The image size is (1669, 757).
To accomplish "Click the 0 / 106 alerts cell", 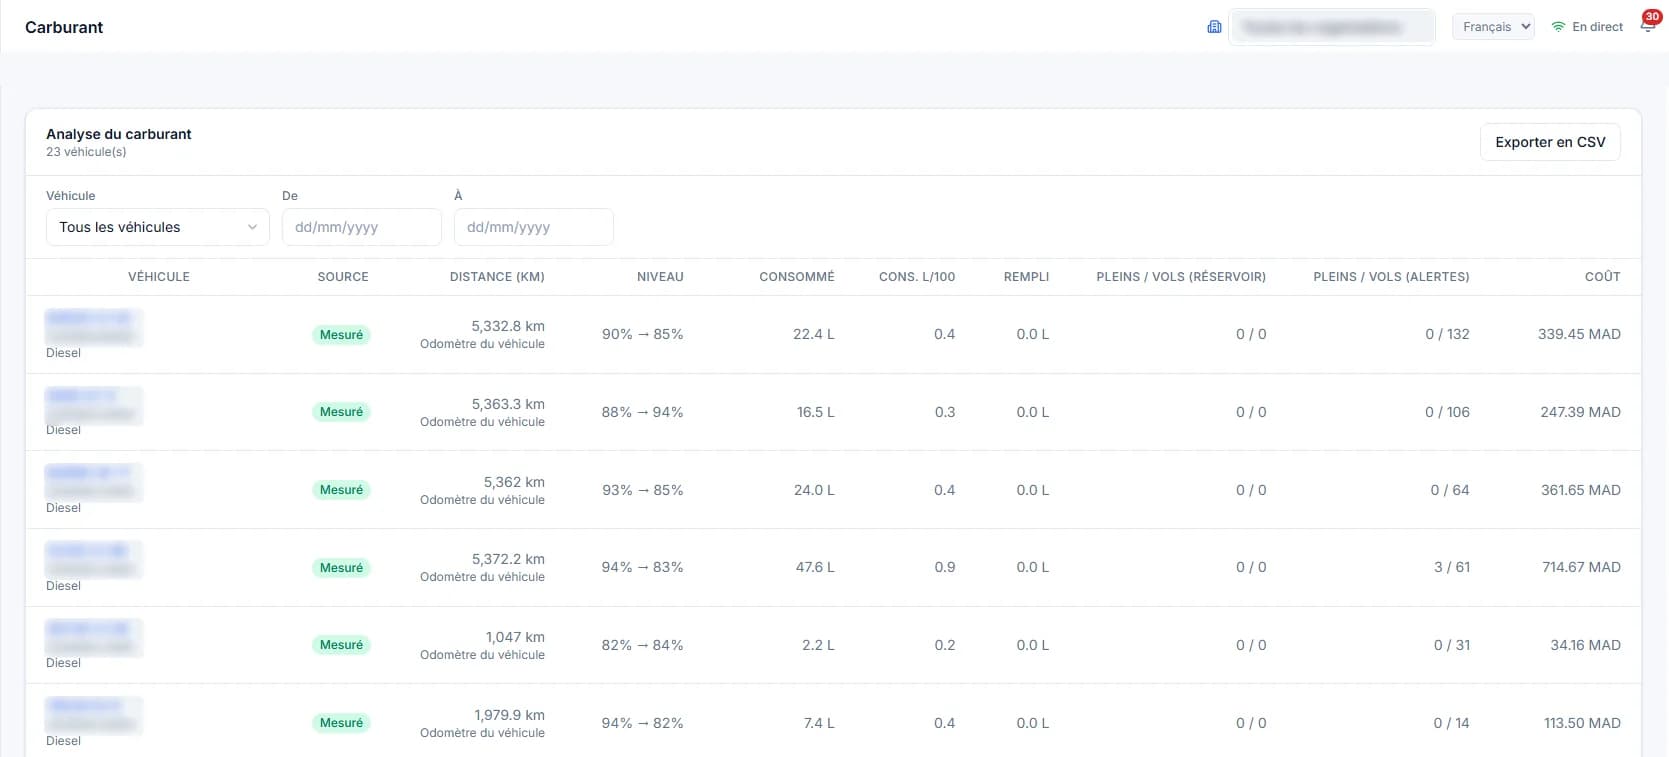I will click(1447, 412).
